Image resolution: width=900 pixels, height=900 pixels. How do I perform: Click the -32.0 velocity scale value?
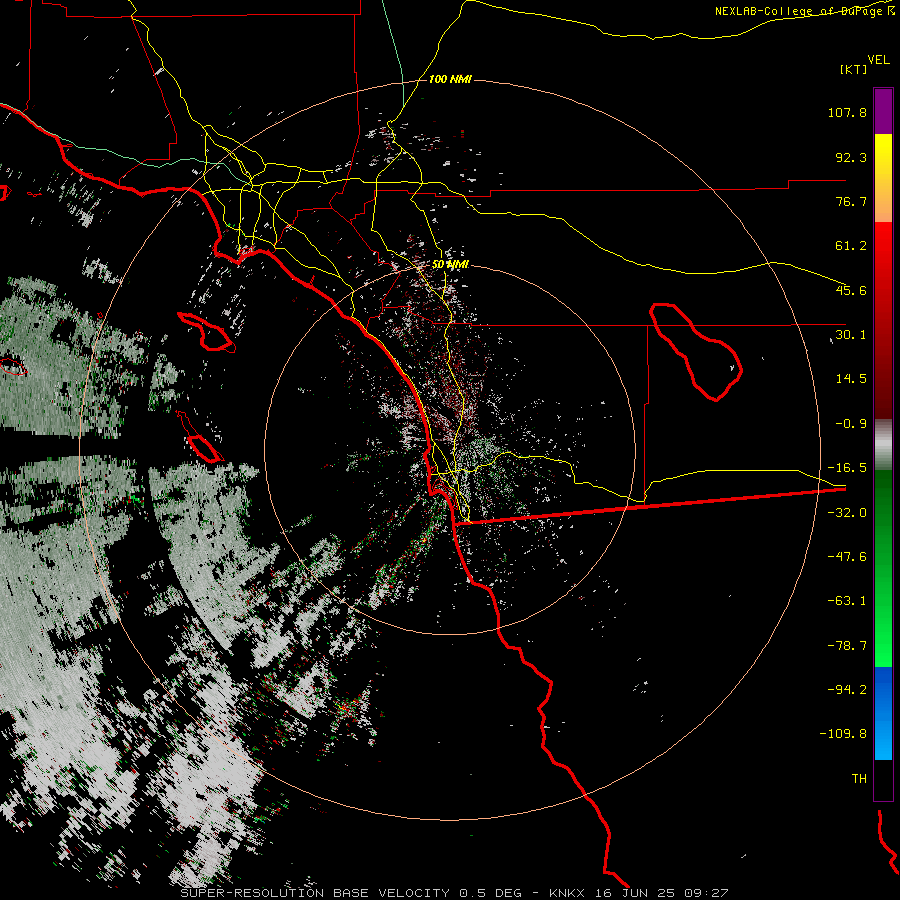847,513
